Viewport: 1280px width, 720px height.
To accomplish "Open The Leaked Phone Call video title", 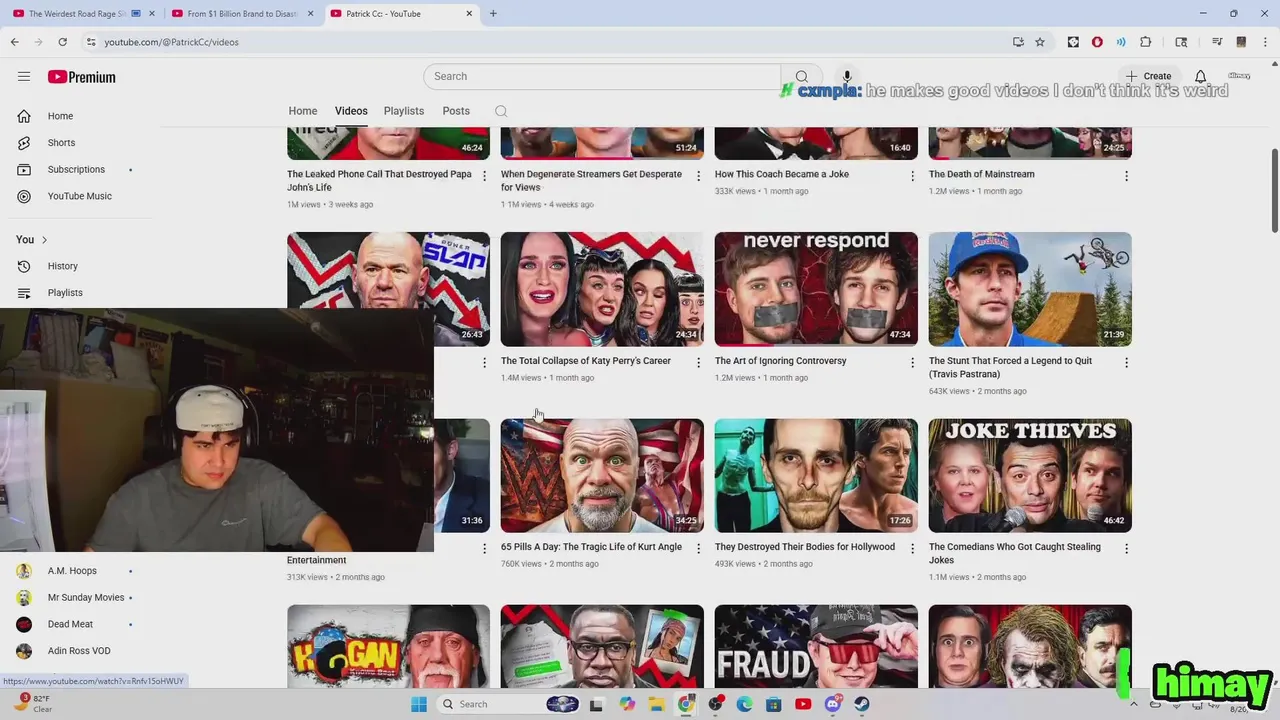I will 379,180.
